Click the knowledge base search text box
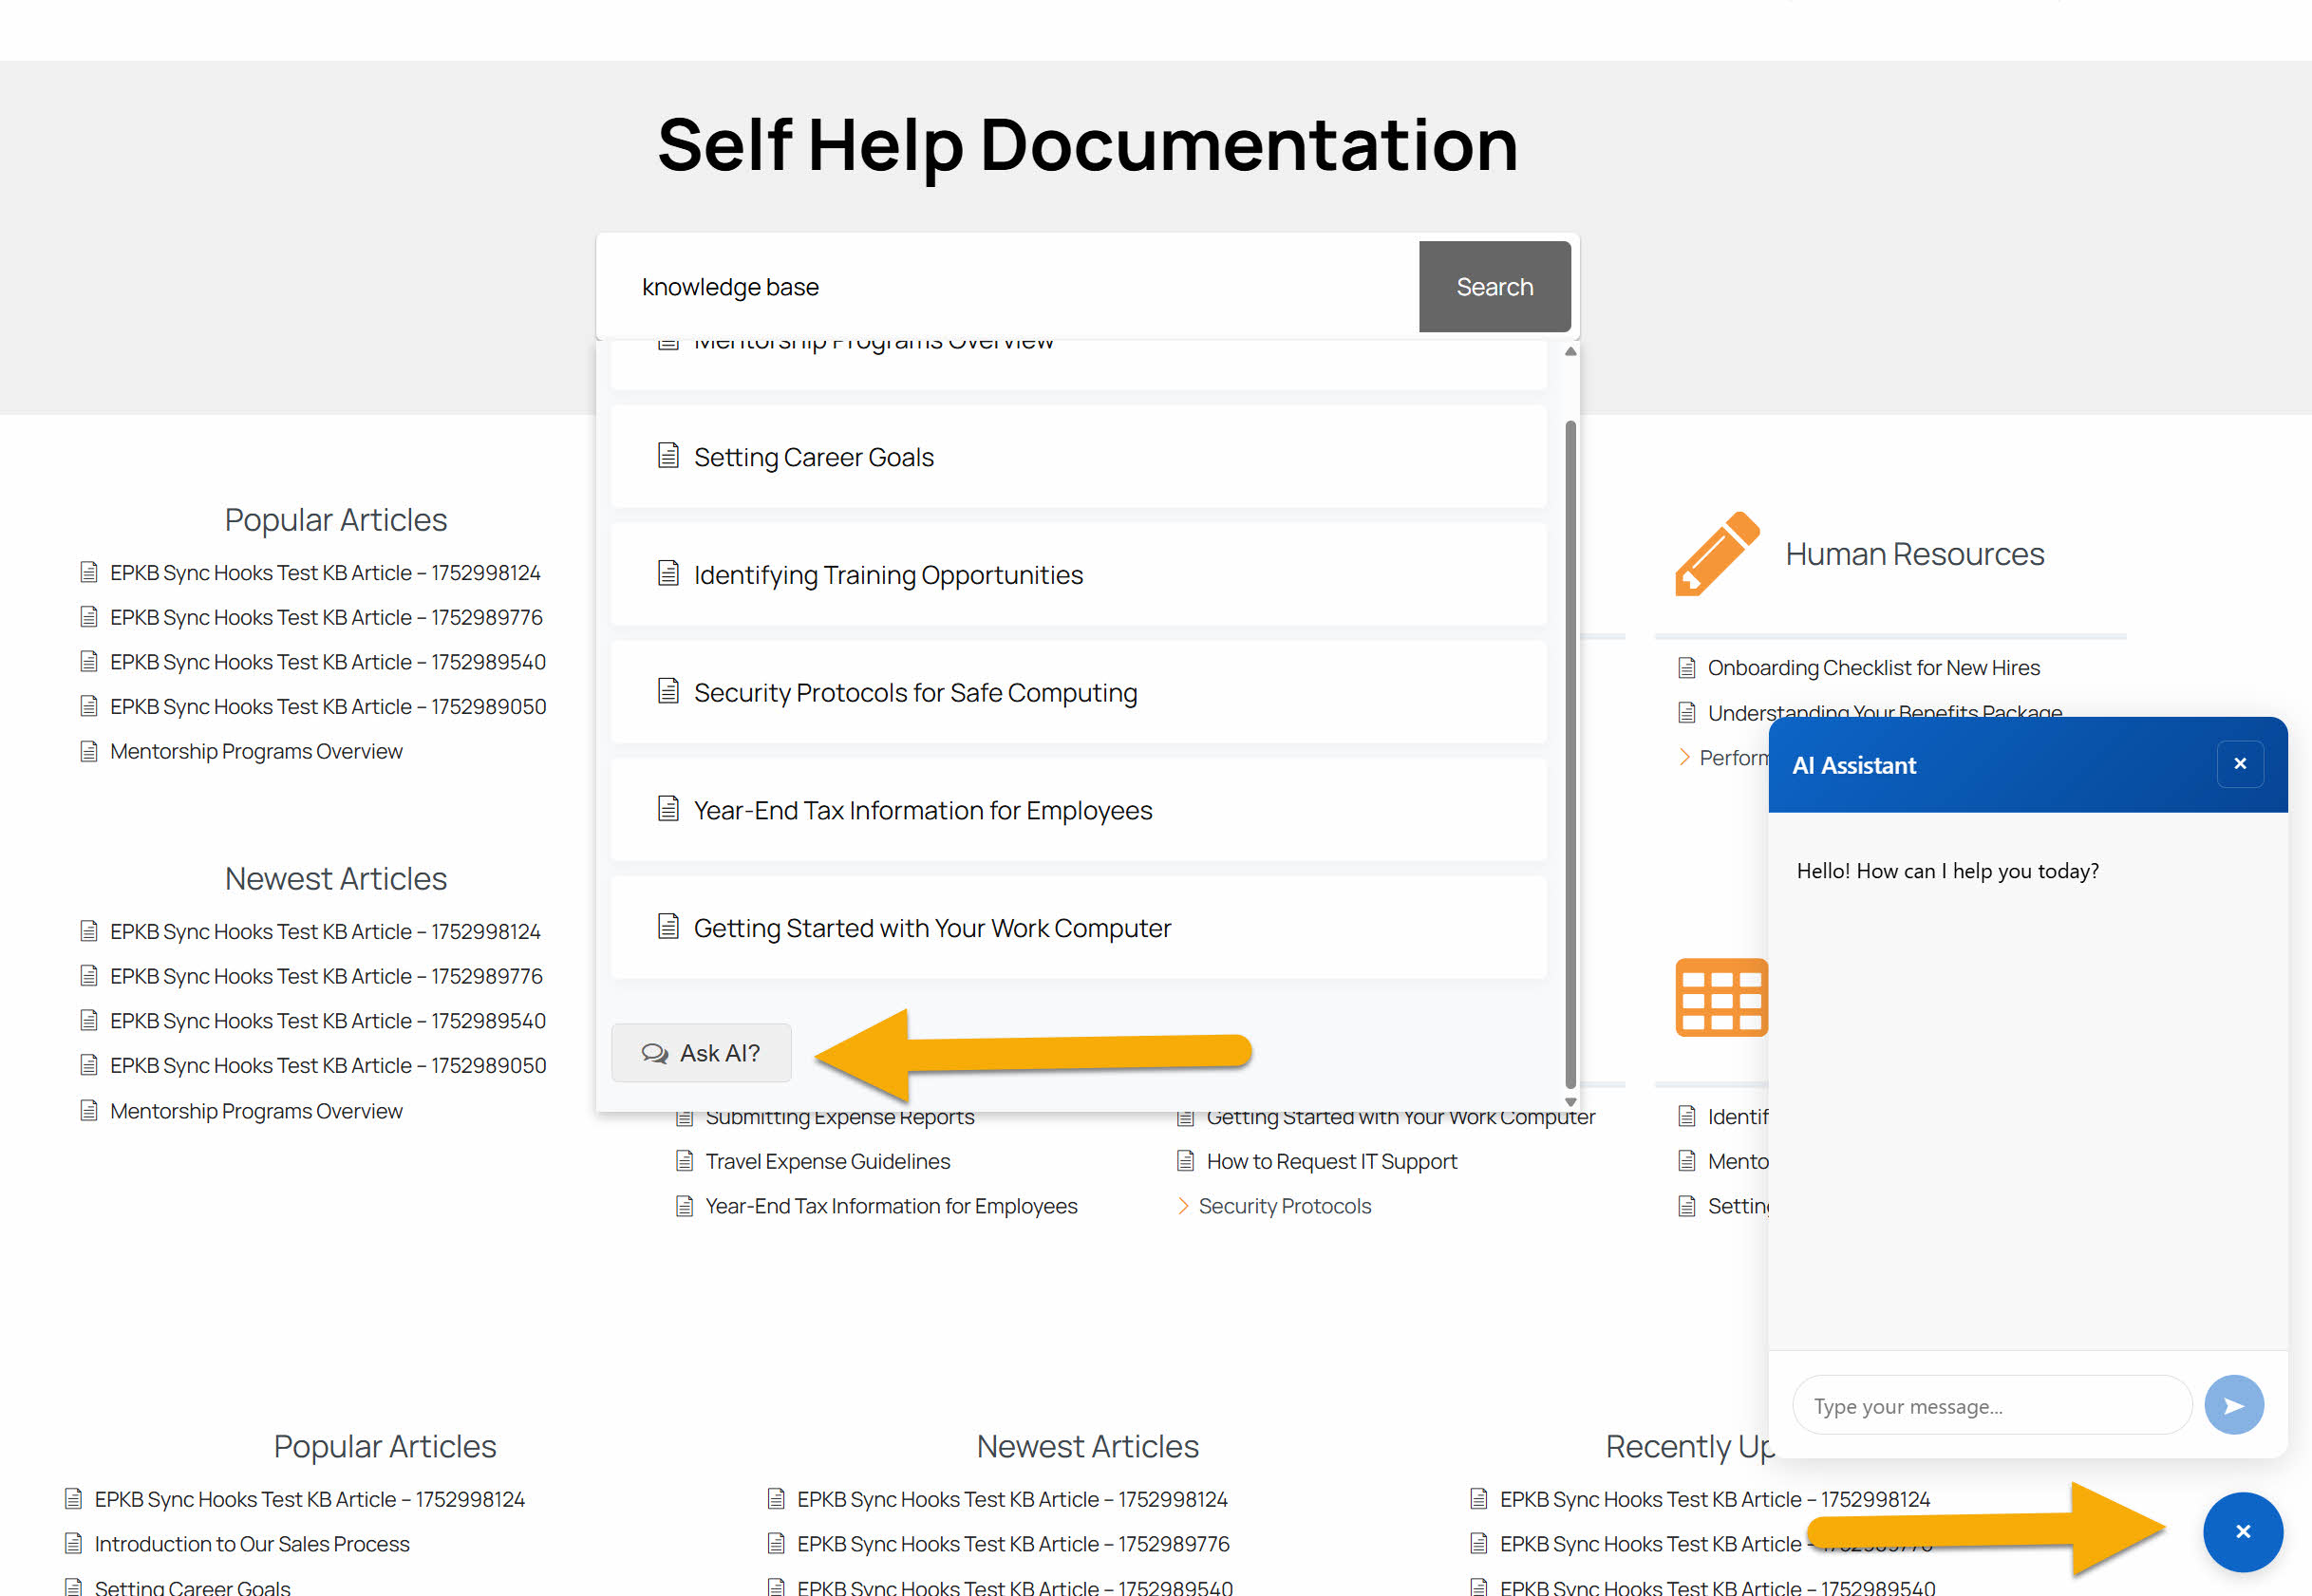The width and height of the screenshot is (2312, 1596). pos(1010,287)
